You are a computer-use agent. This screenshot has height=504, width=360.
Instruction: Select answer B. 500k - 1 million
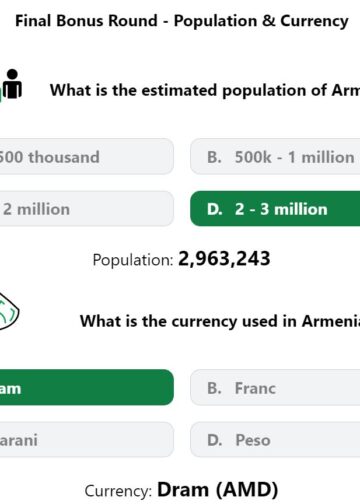[x=275, y=157]
